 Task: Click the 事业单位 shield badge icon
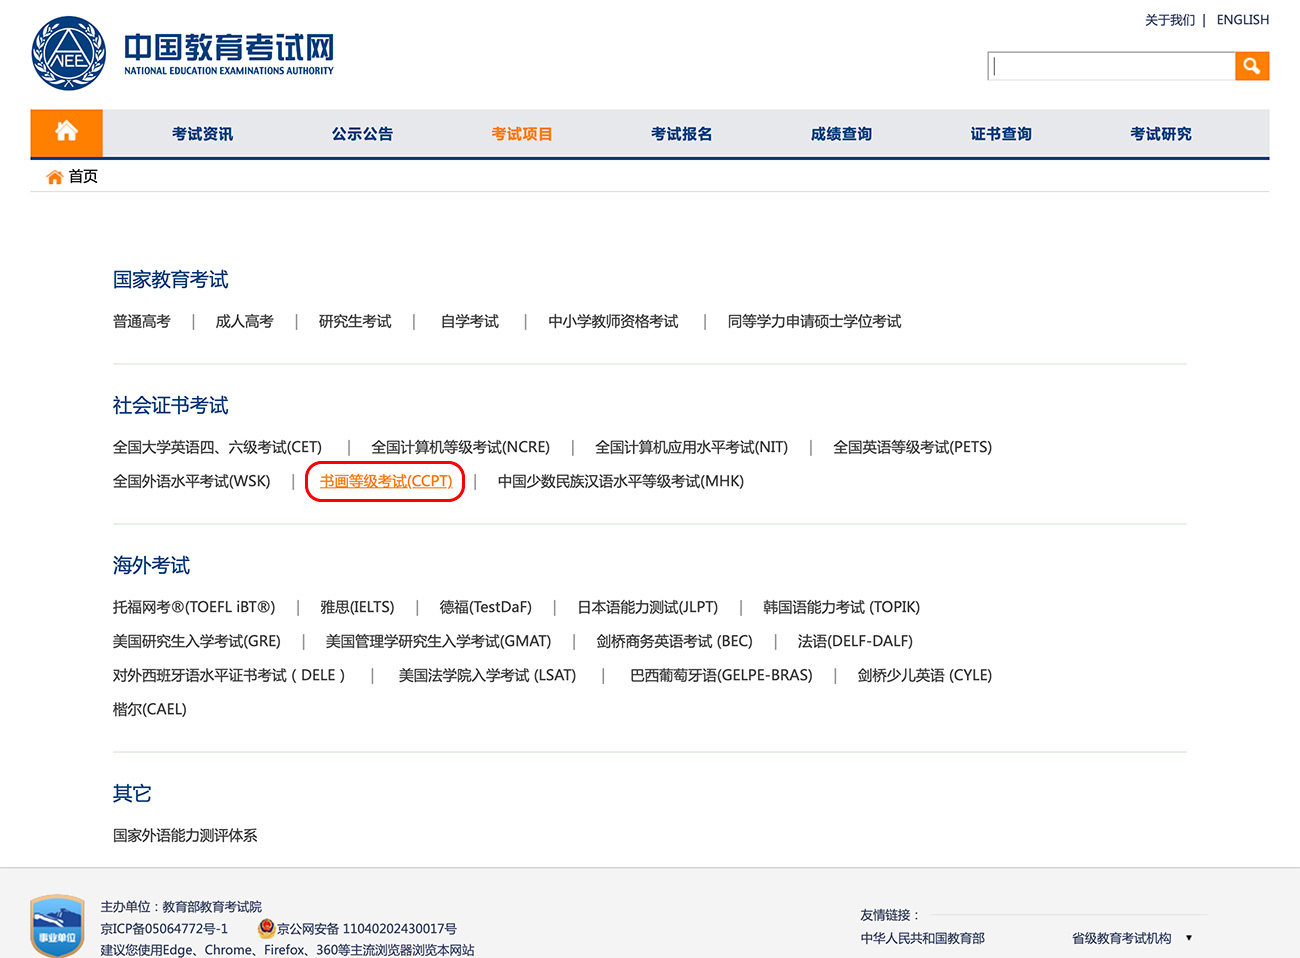pyautogui.click(x=57, y=926)
